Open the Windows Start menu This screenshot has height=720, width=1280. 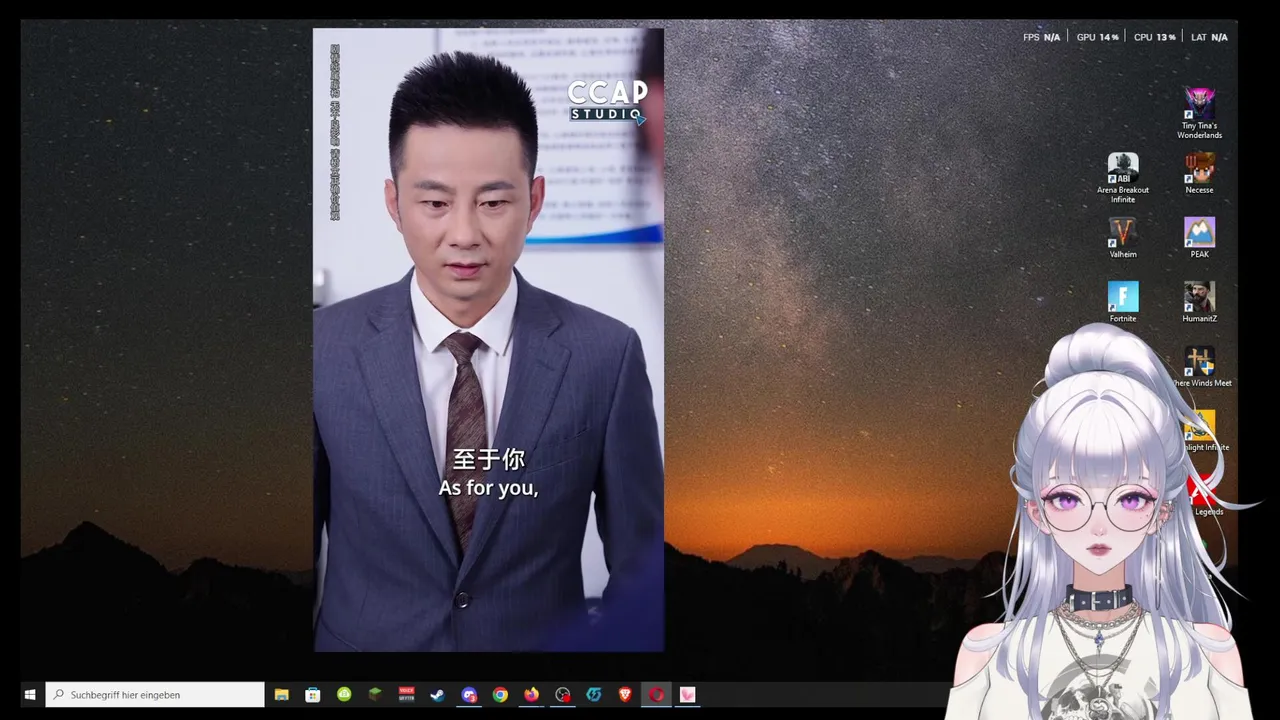tap(30, 694)
